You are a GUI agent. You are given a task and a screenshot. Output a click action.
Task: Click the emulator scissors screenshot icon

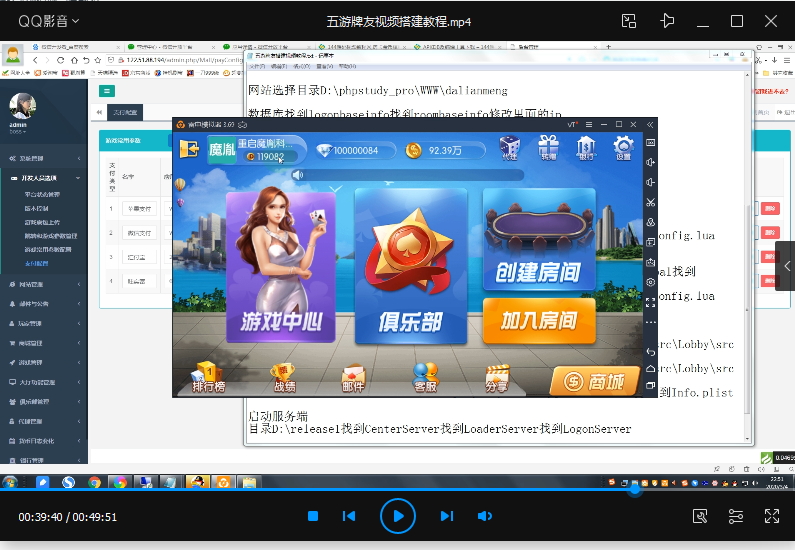click(651, 202)
